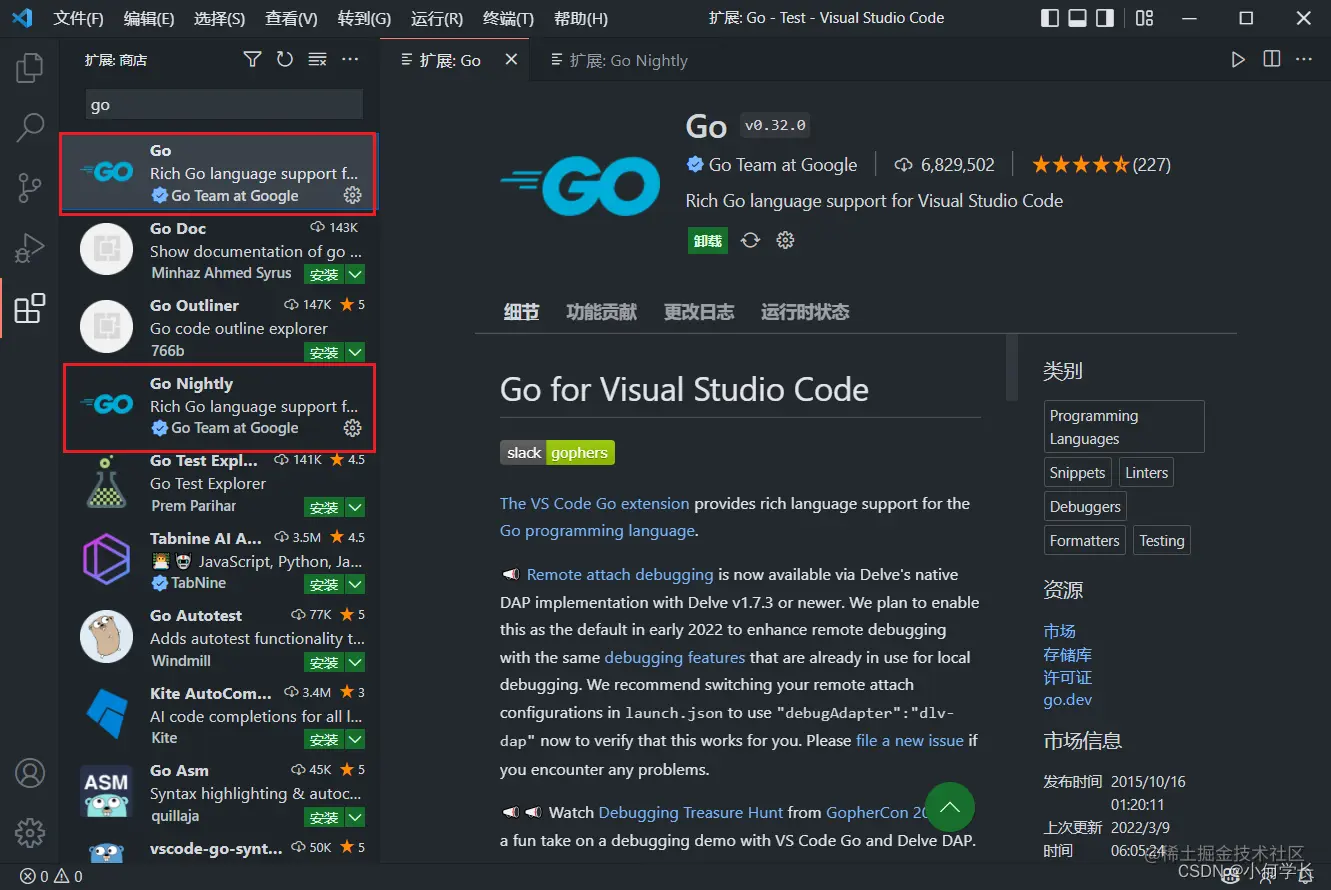Open Run and Debug view
Screen dimensions: 1331x890
click(x=30, y=247)
